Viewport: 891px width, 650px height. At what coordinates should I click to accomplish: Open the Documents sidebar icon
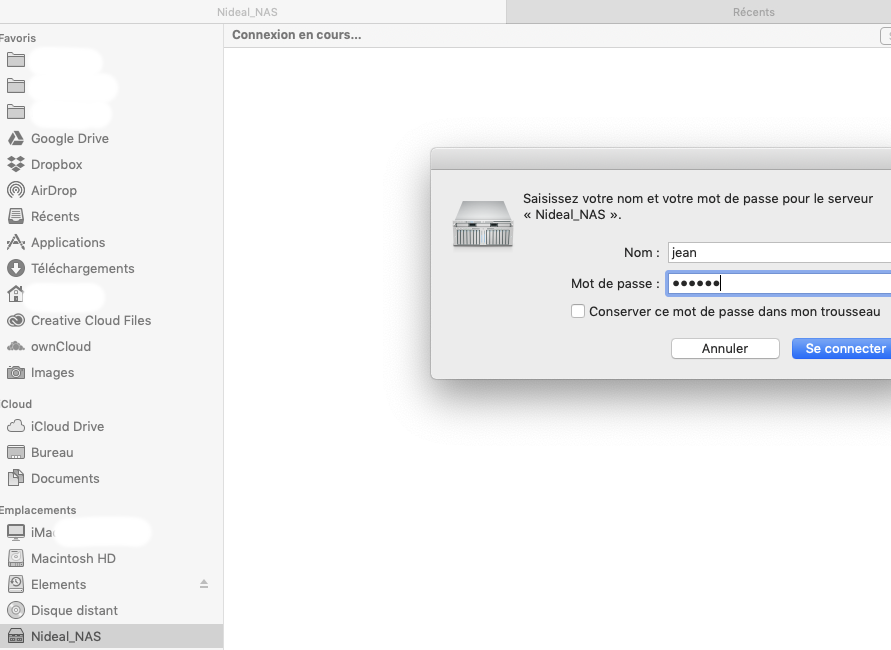coord(15,478)
